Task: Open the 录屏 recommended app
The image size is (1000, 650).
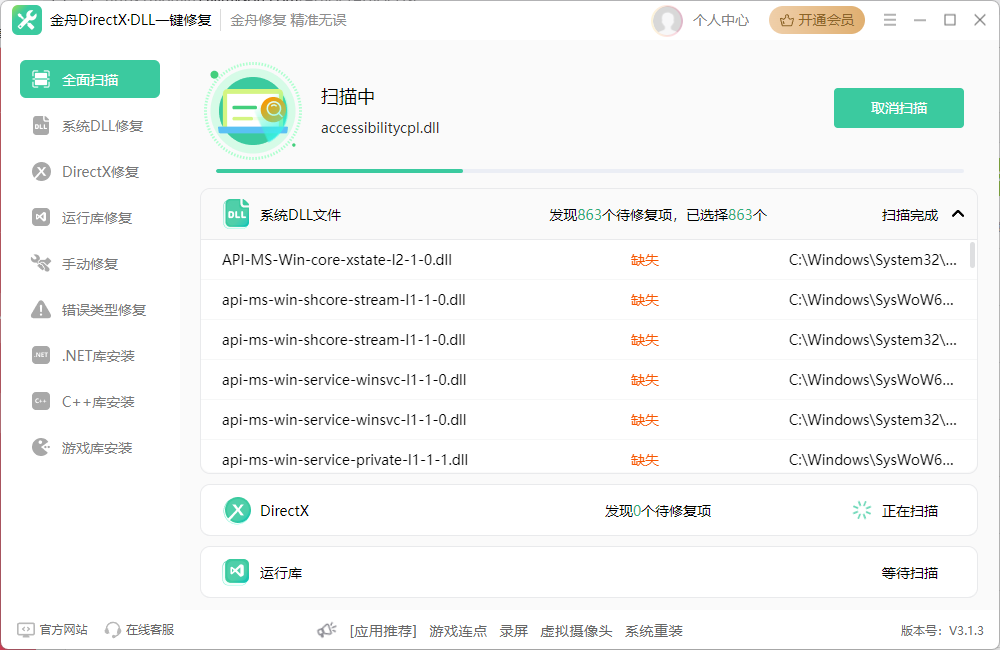Action: pyautogui.click(x=513, y=631)
